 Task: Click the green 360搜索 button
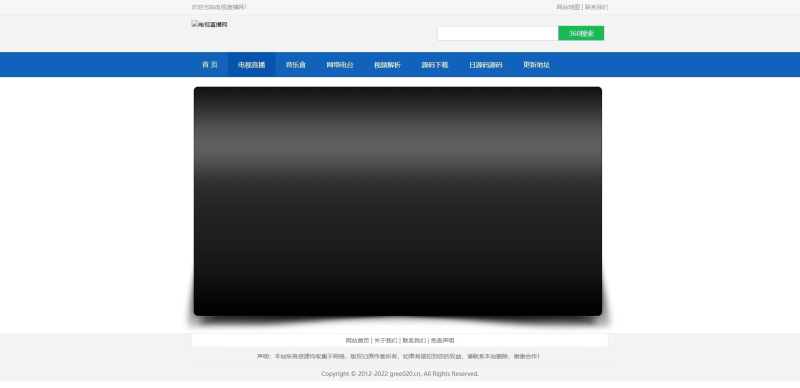[581, 33]
